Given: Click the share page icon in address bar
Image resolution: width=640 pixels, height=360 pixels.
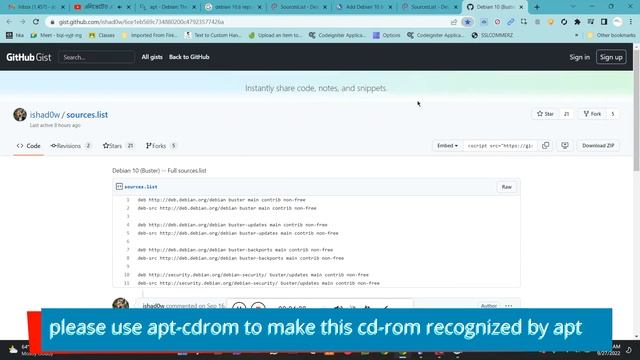Looking at the screenshot, I should click(454, 22).
